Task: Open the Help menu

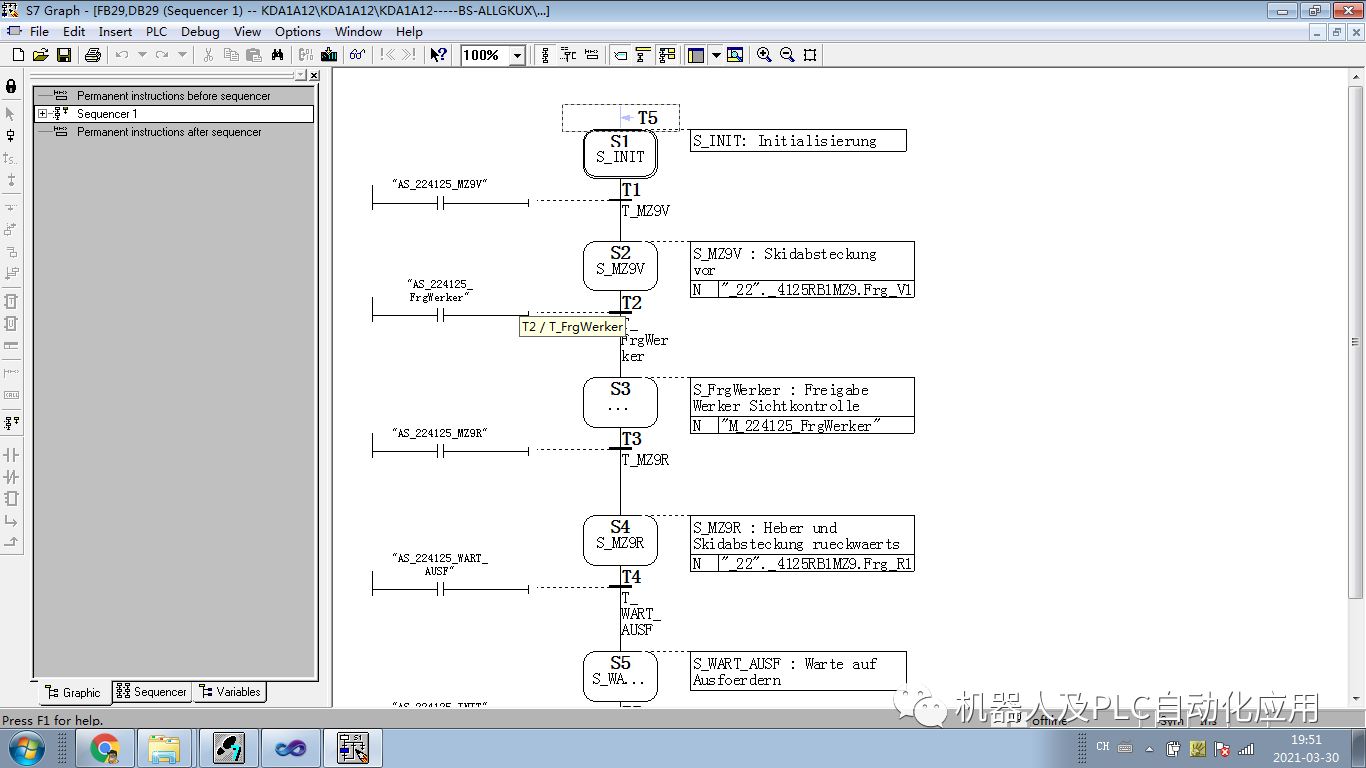Action: point(409,31)
